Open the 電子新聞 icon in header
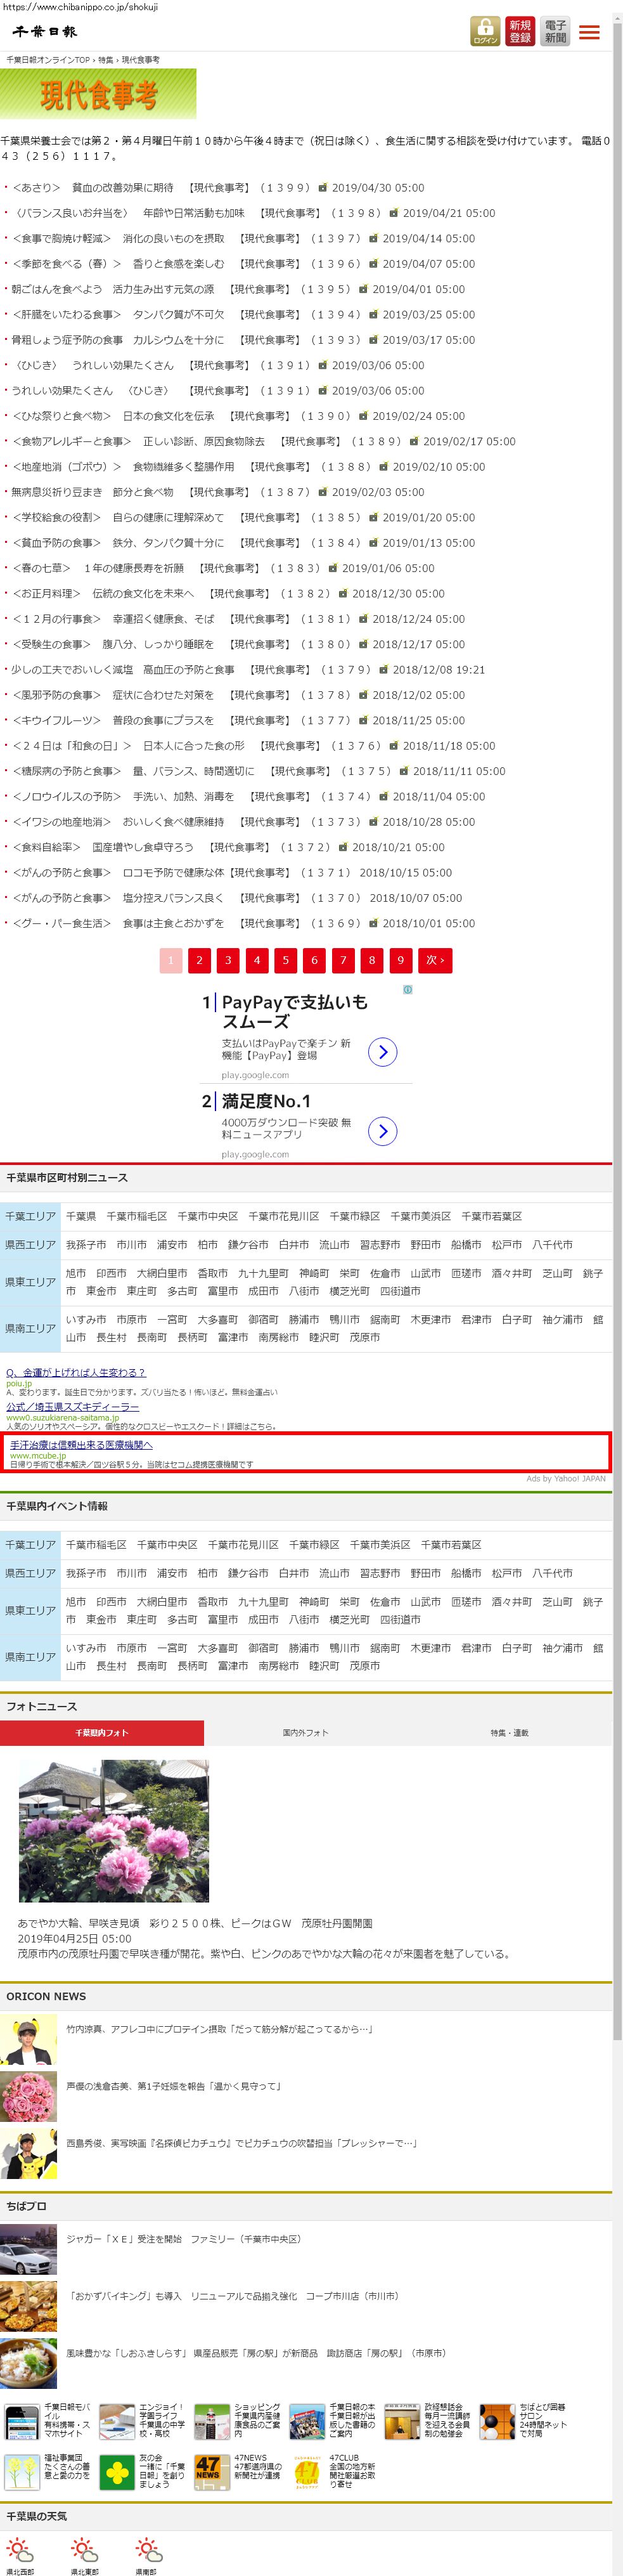 pyautogui.click(x=555, y=31)
